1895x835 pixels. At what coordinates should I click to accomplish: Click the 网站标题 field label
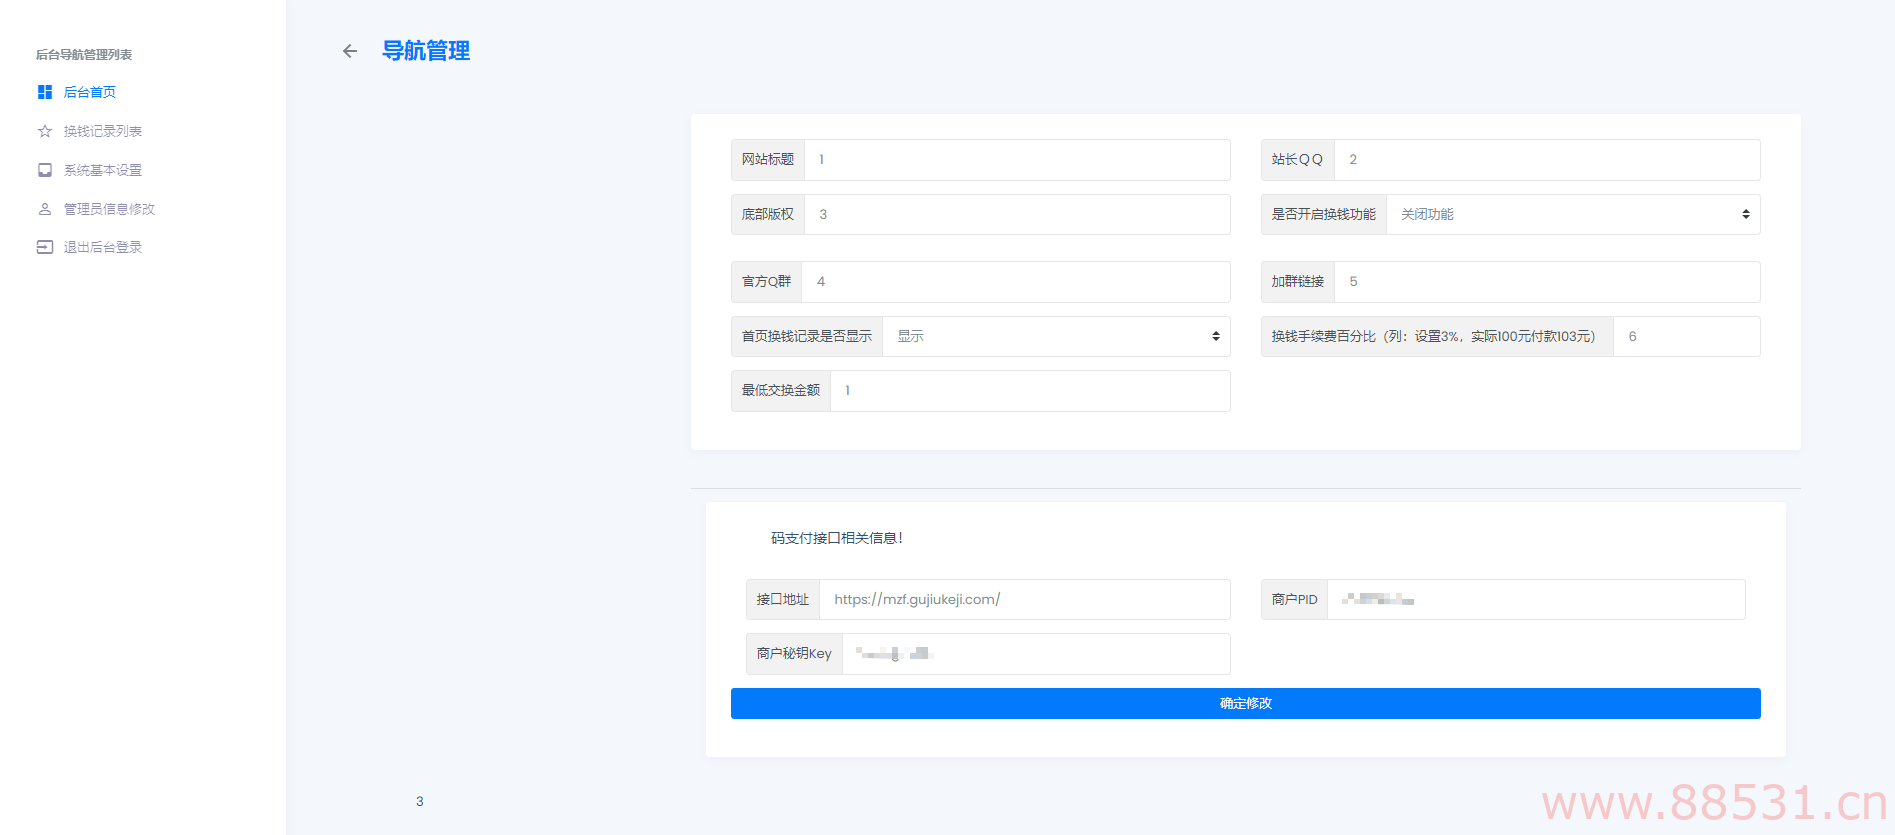pyautogui.click(x=768, y=160)
